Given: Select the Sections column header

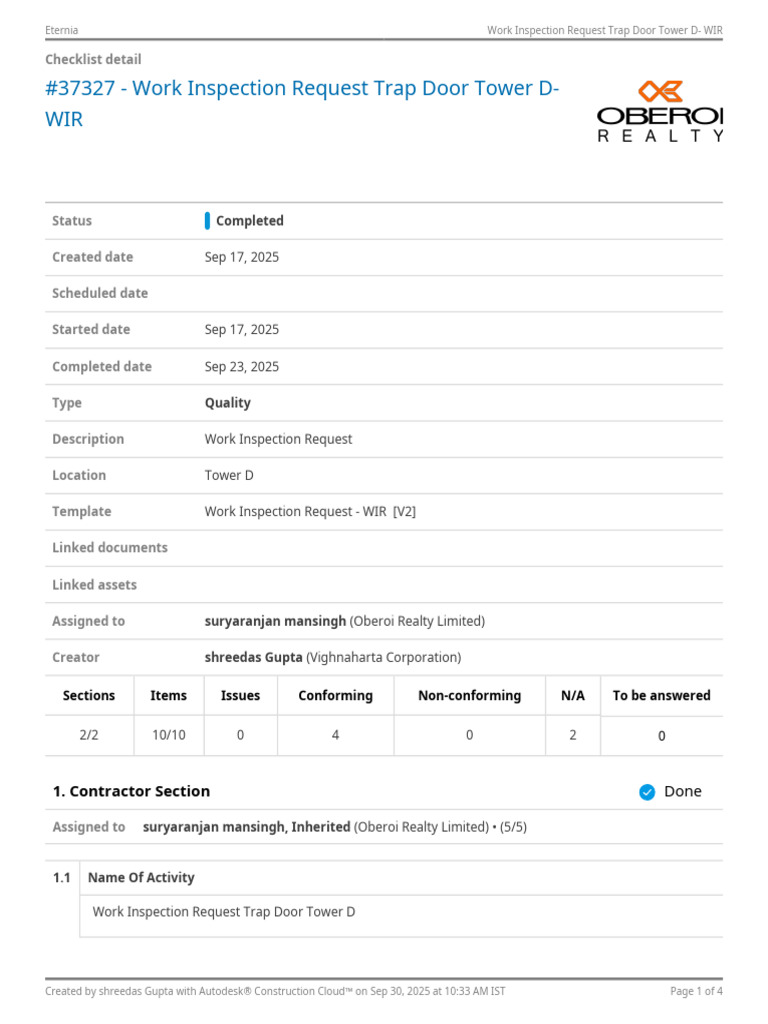Looking at the screenshot, I should [x=89, y=696].
